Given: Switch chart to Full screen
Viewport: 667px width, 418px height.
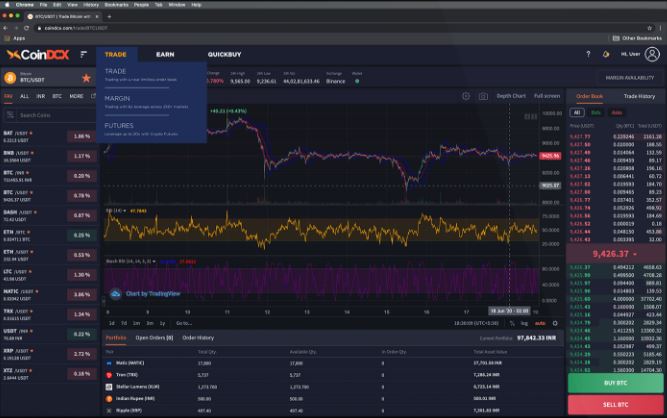Looking at the screenshot, I should (547, 96).
